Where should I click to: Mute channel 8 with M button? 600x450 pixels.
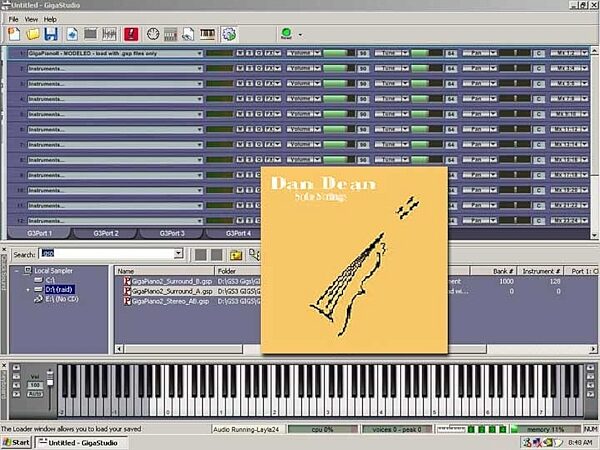(x=240, y=160)
